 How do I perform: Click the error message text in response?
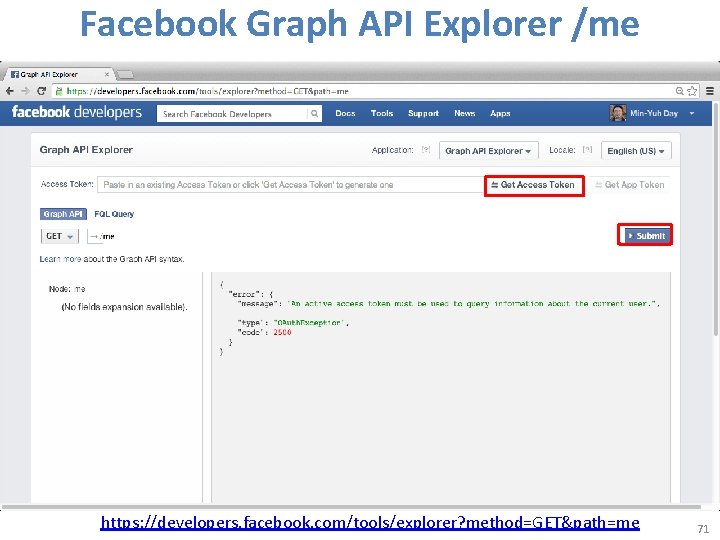[x=472, y=304]
